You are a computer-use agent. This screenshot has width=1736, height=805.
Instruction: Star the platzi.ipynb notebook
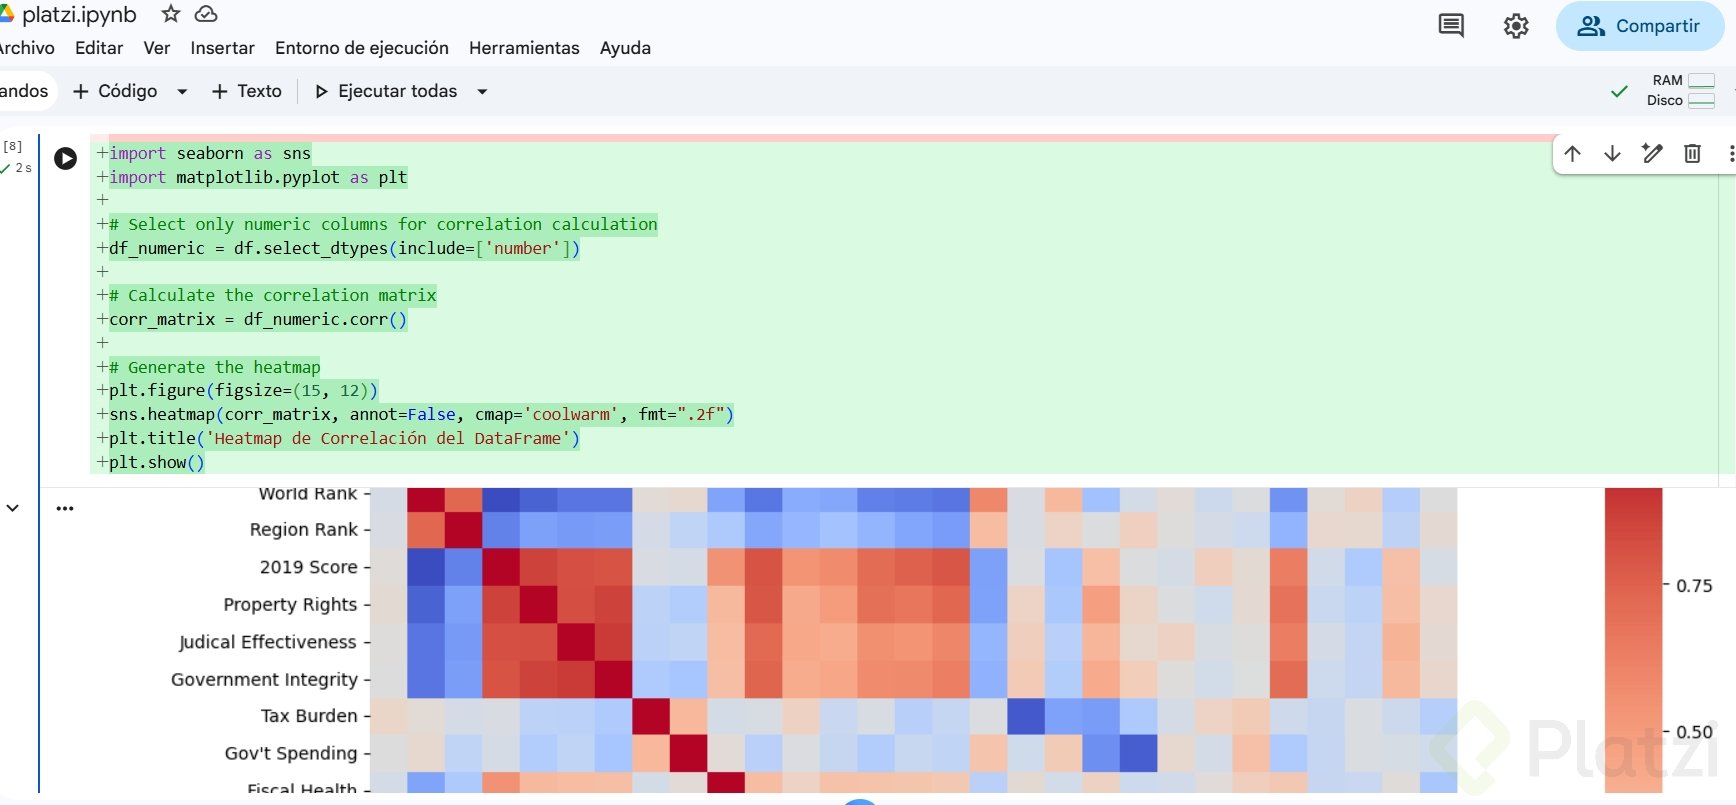click(x=171, y=14)
